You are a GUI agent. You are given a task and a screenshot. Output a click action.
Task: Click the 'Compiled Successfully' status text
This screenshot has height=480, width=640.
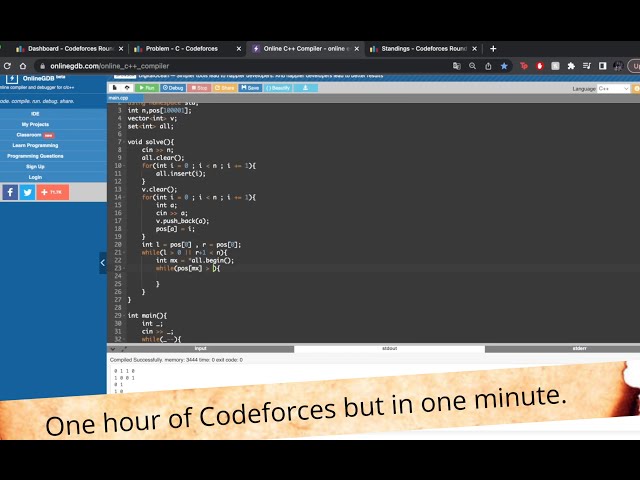pos(136,360)
